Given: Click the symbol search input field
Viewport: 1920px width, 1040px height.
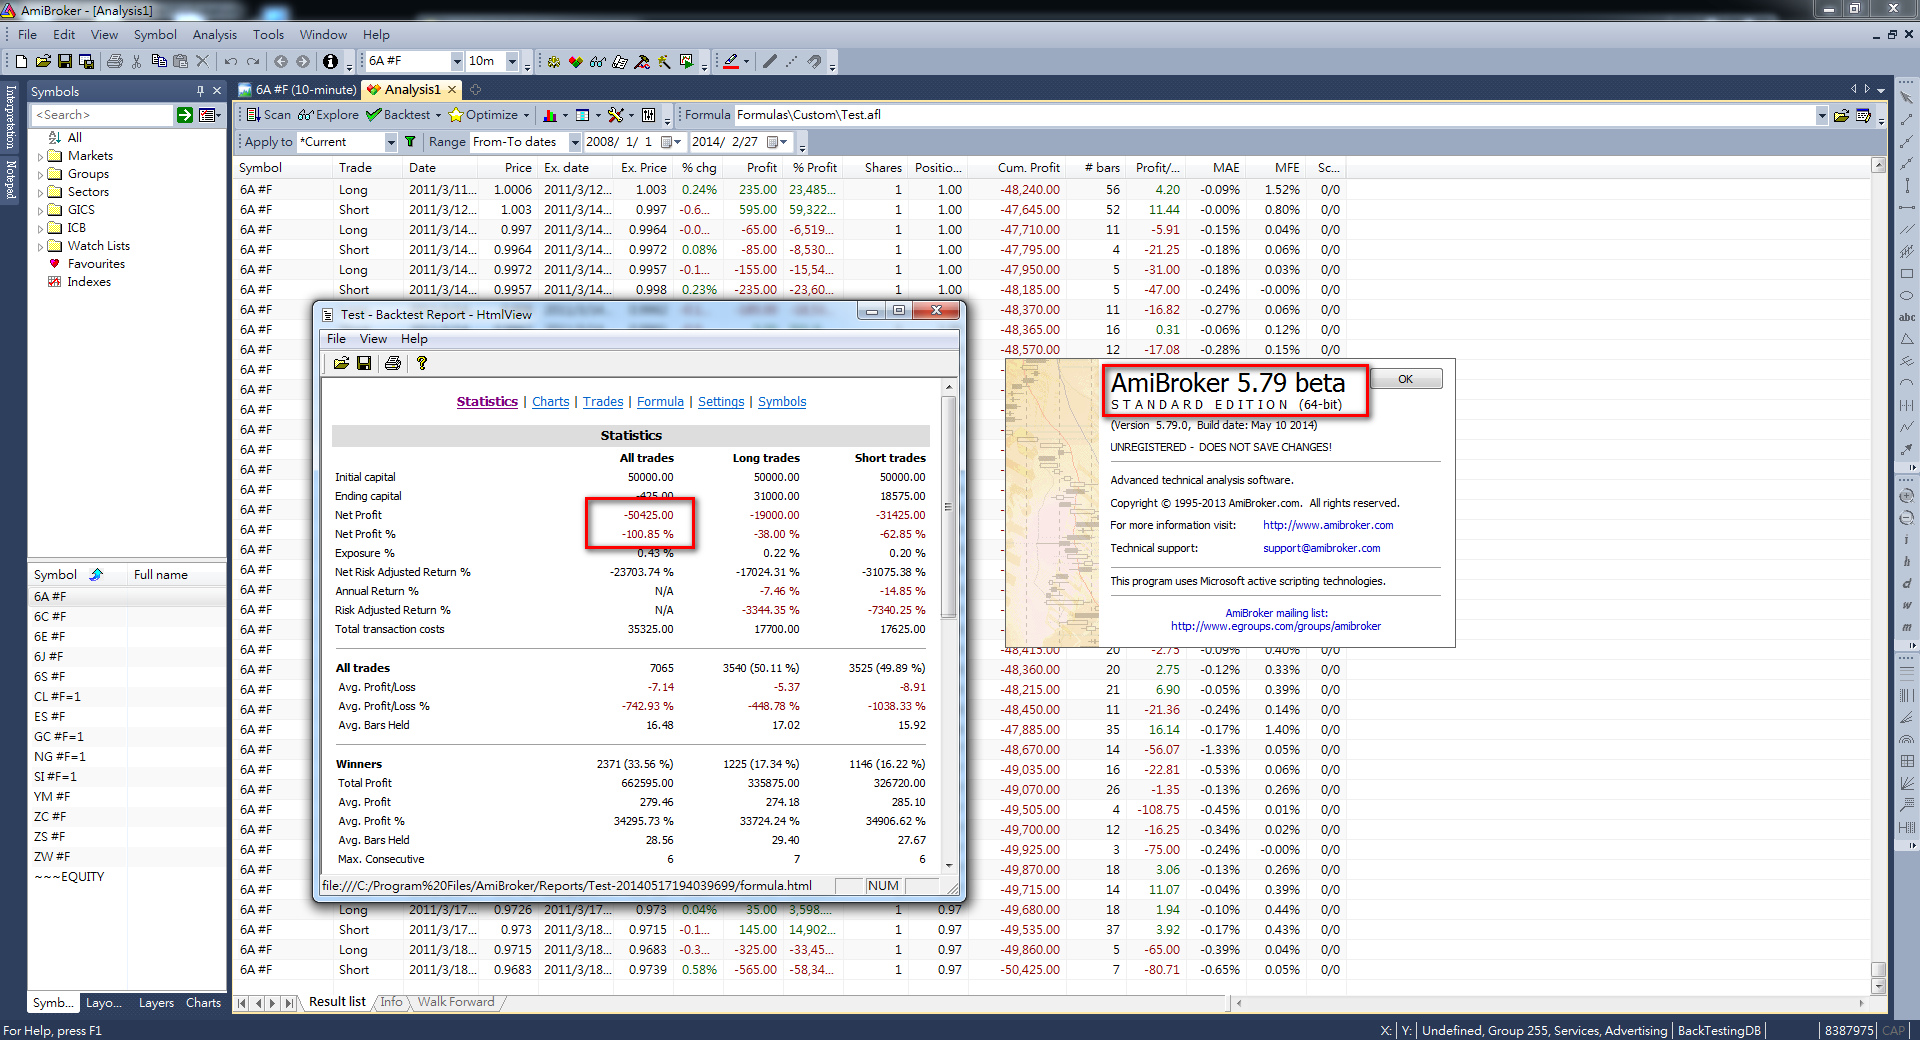Looking at the screenshot, I should (102, 115).
